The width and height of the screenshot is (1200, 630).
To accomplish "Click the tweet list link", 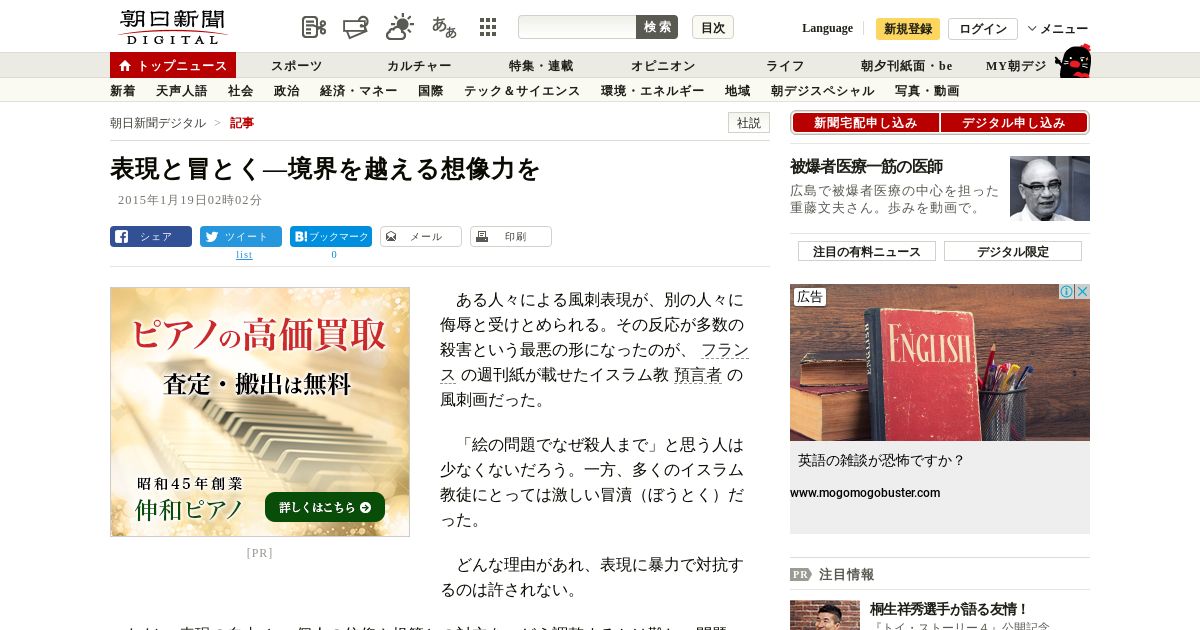I will pos(244,255).
